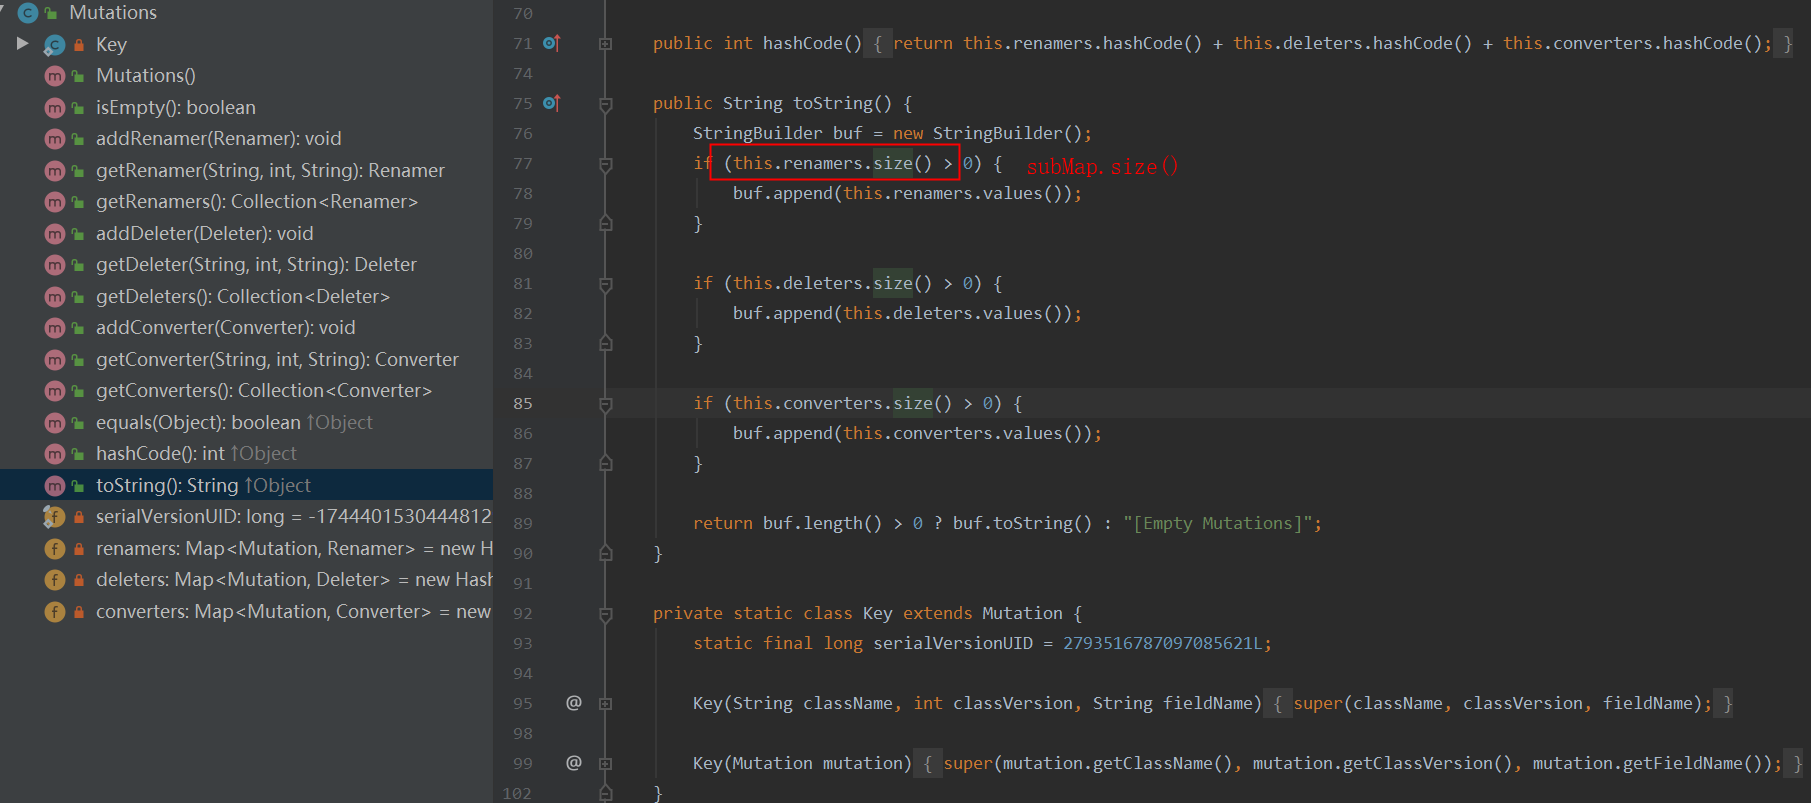Open getConverter(String, int, String) method
The width and height of the screenshot is (1811, 803).
[x=277, y=360]
